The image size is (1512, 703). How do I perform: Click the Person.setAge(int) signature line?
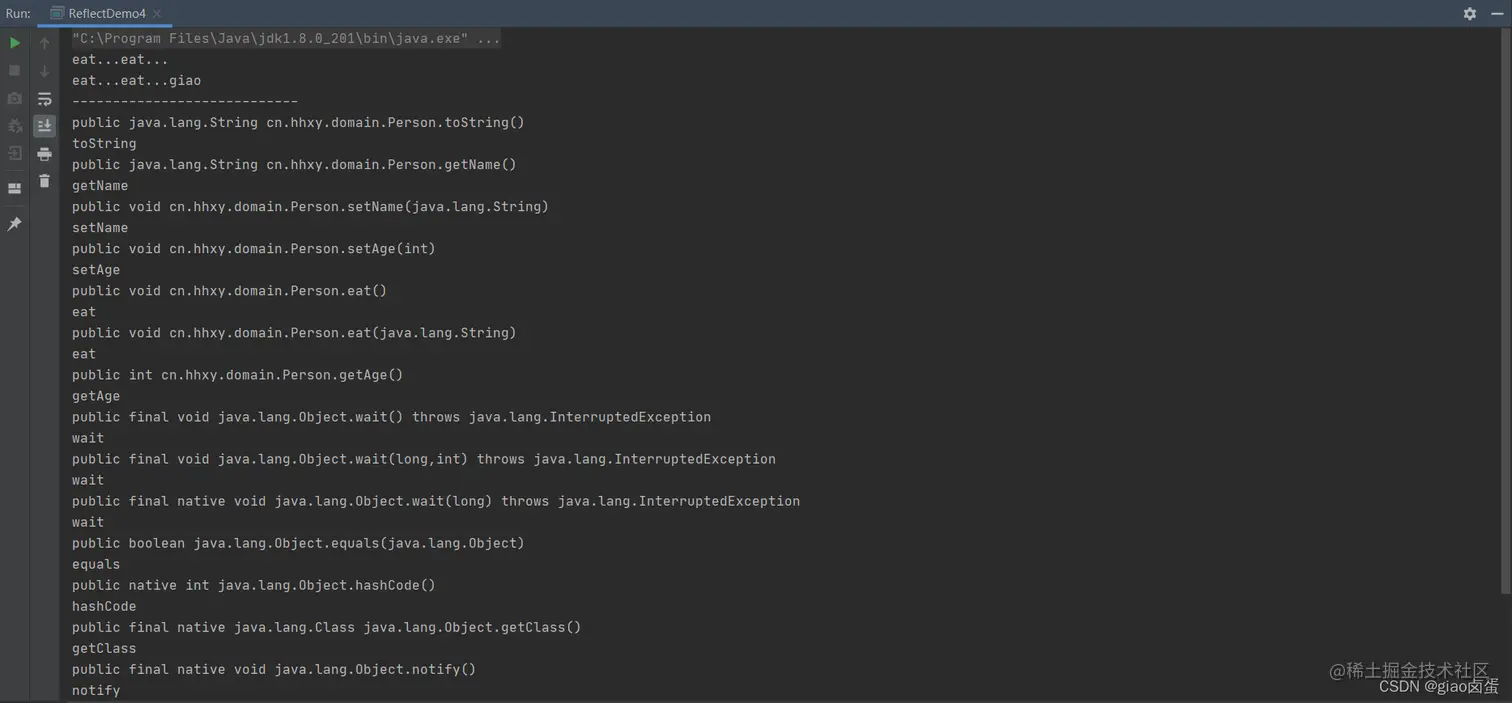click(254, 248)
